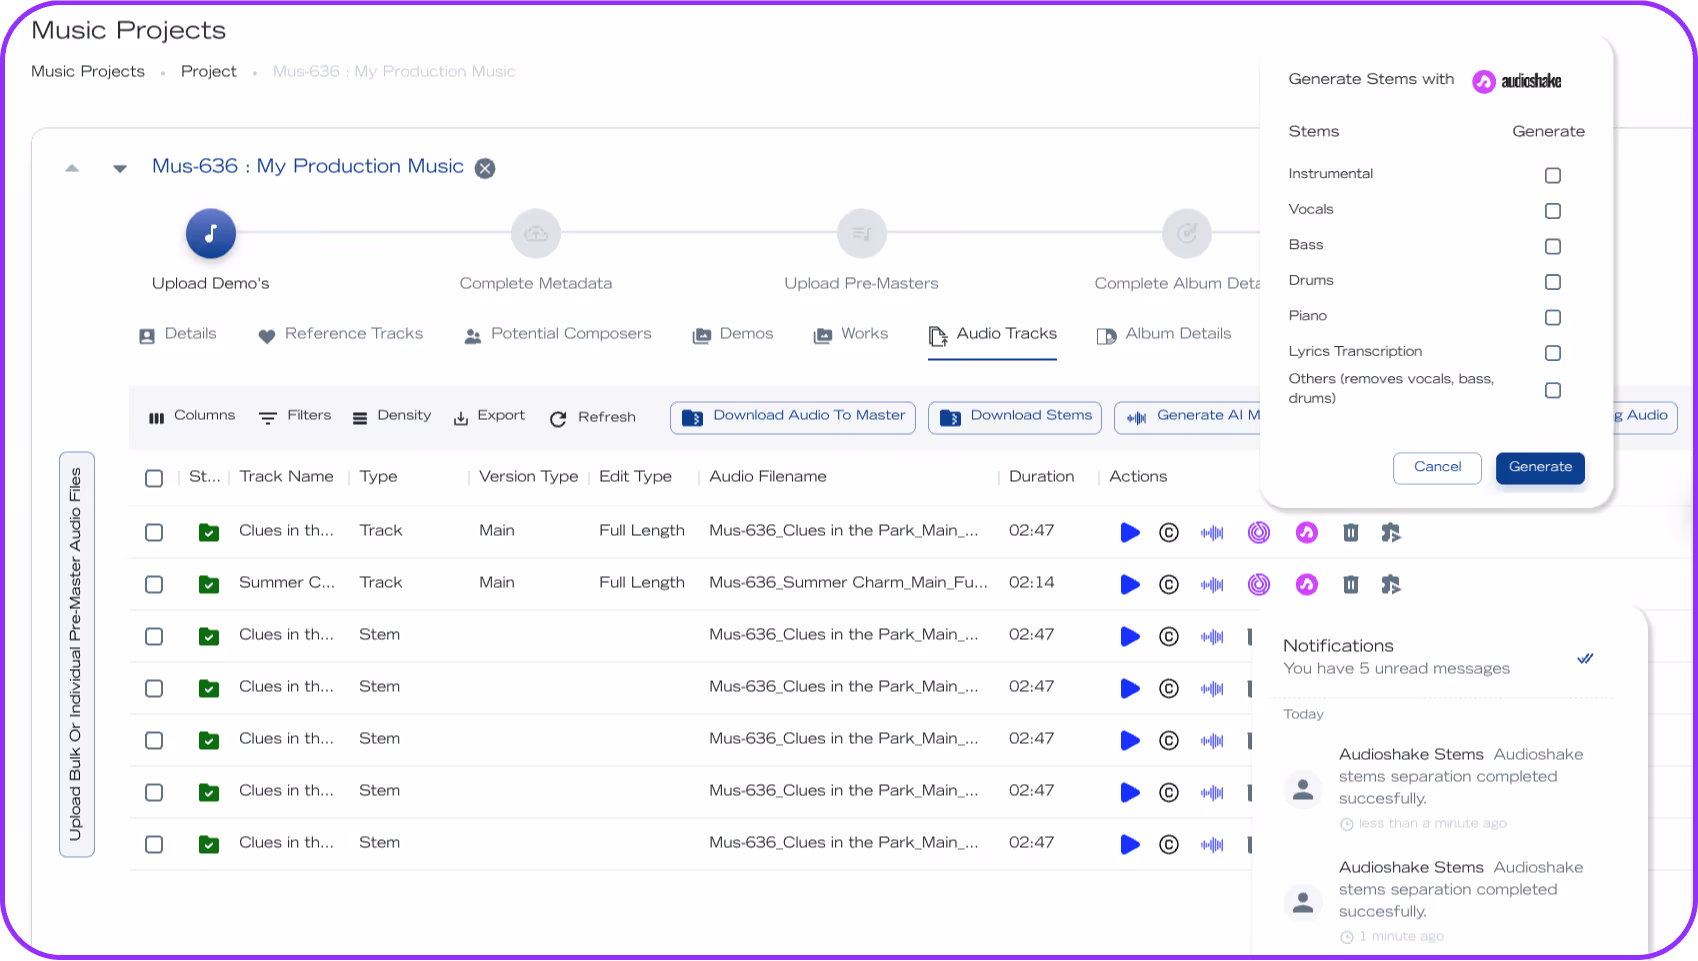Screen dimensions: 1698x961
Task: Go to the Album Details tab
Action: tap(1164, 334)
